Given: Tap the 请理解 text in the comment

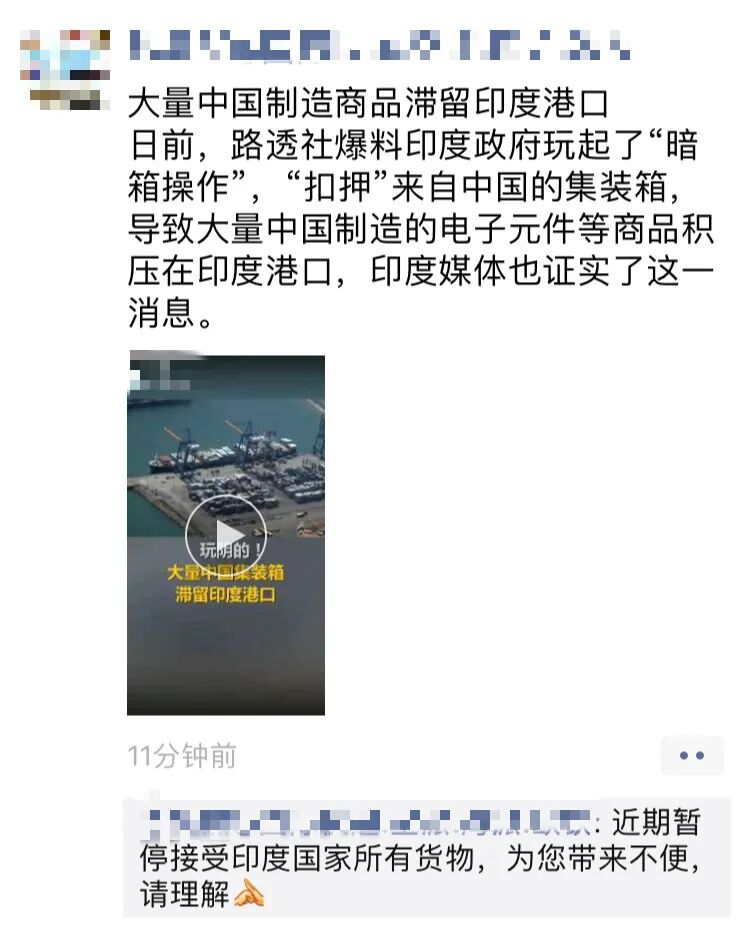Looking at the screenshot, I should [185, 895].
